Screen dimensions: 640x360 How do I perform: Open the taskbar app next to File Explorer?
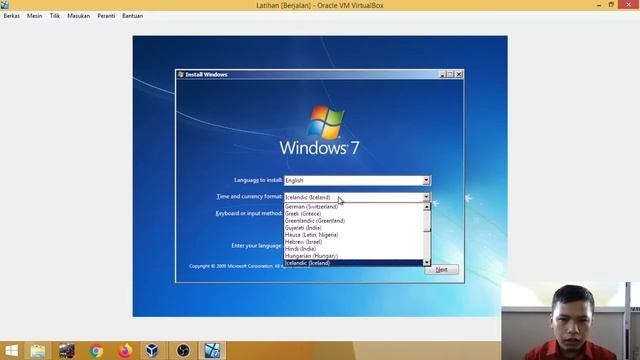[x=67, y=351]
